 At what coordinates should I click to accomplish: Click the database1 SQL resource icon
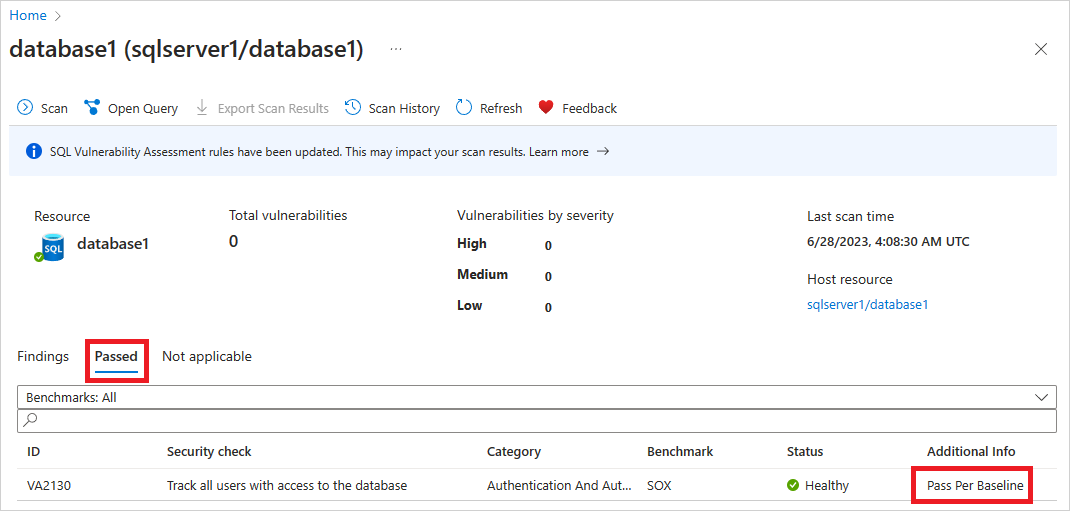50,247
